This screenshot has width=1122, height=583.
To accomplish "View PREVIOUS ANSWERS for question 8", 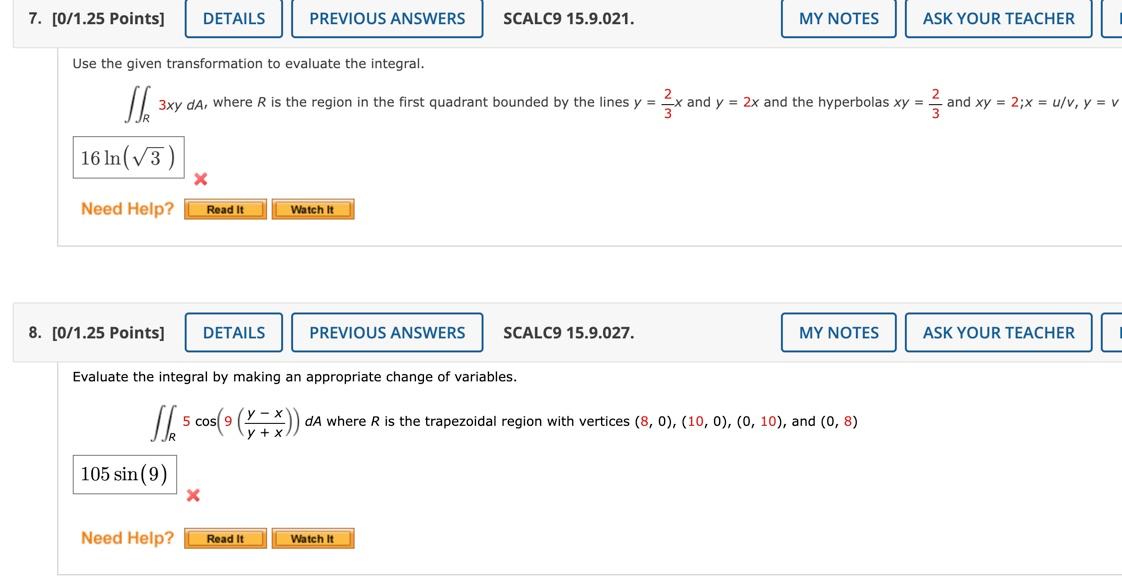I will [x=387, y=332].
